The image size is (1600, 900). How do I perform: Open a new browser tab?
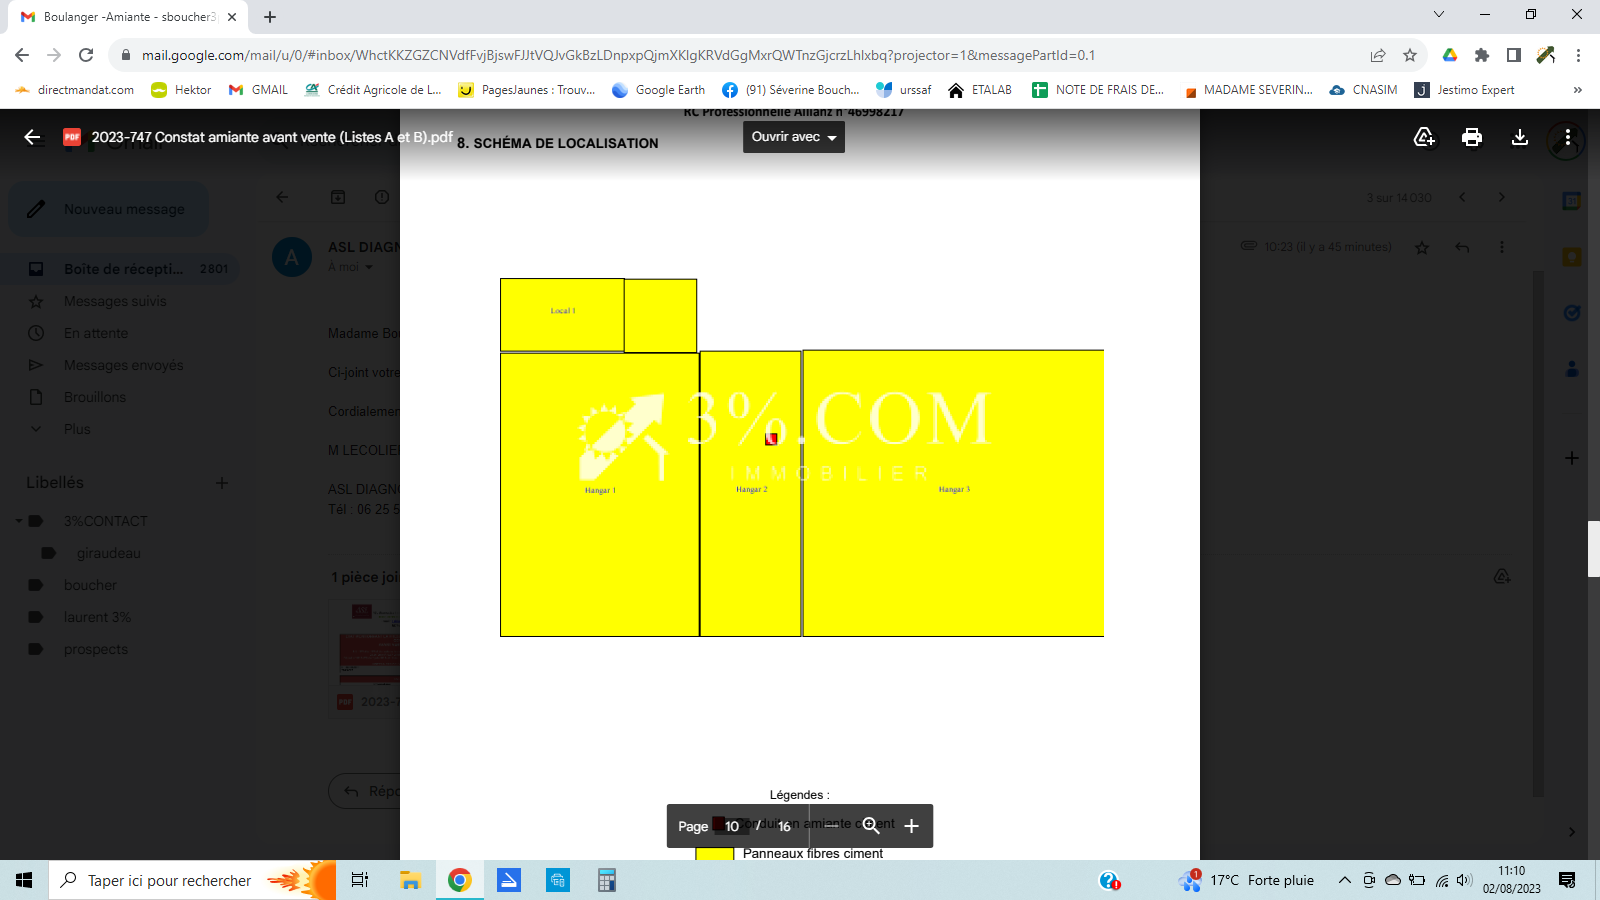pos(270,17)
